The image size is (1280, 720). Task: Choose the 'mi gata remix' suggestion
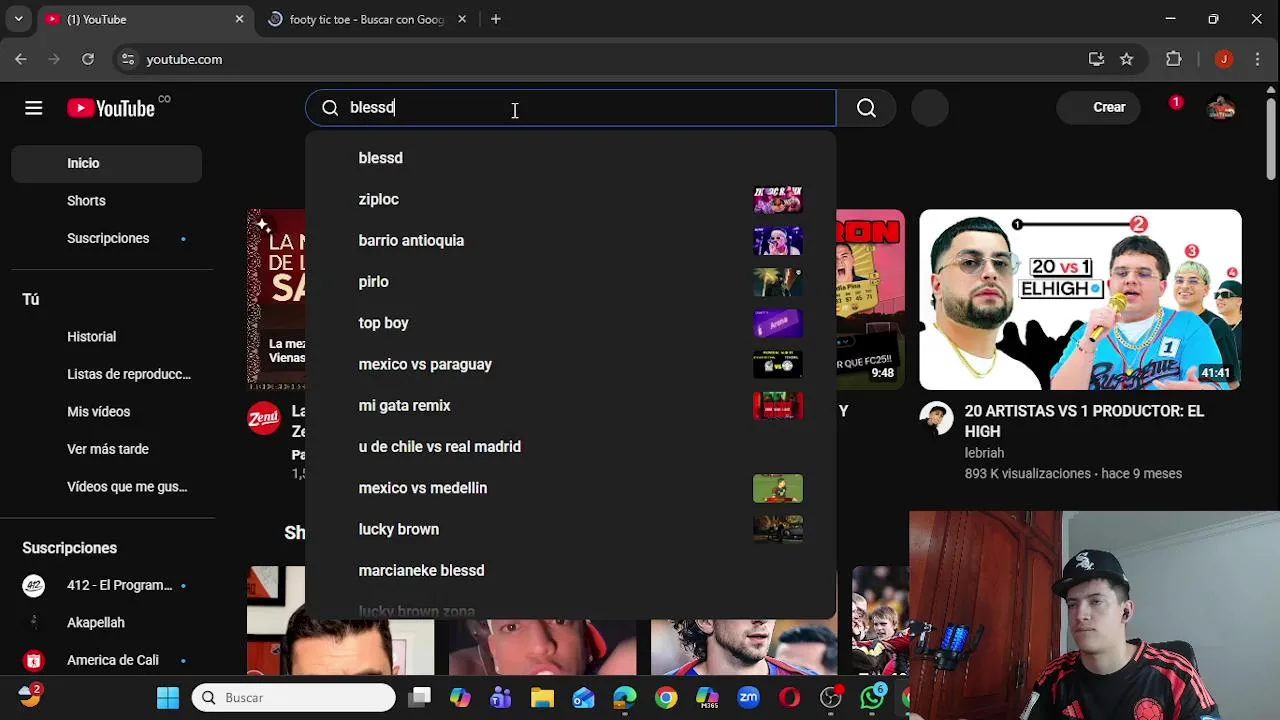point(570,405)
